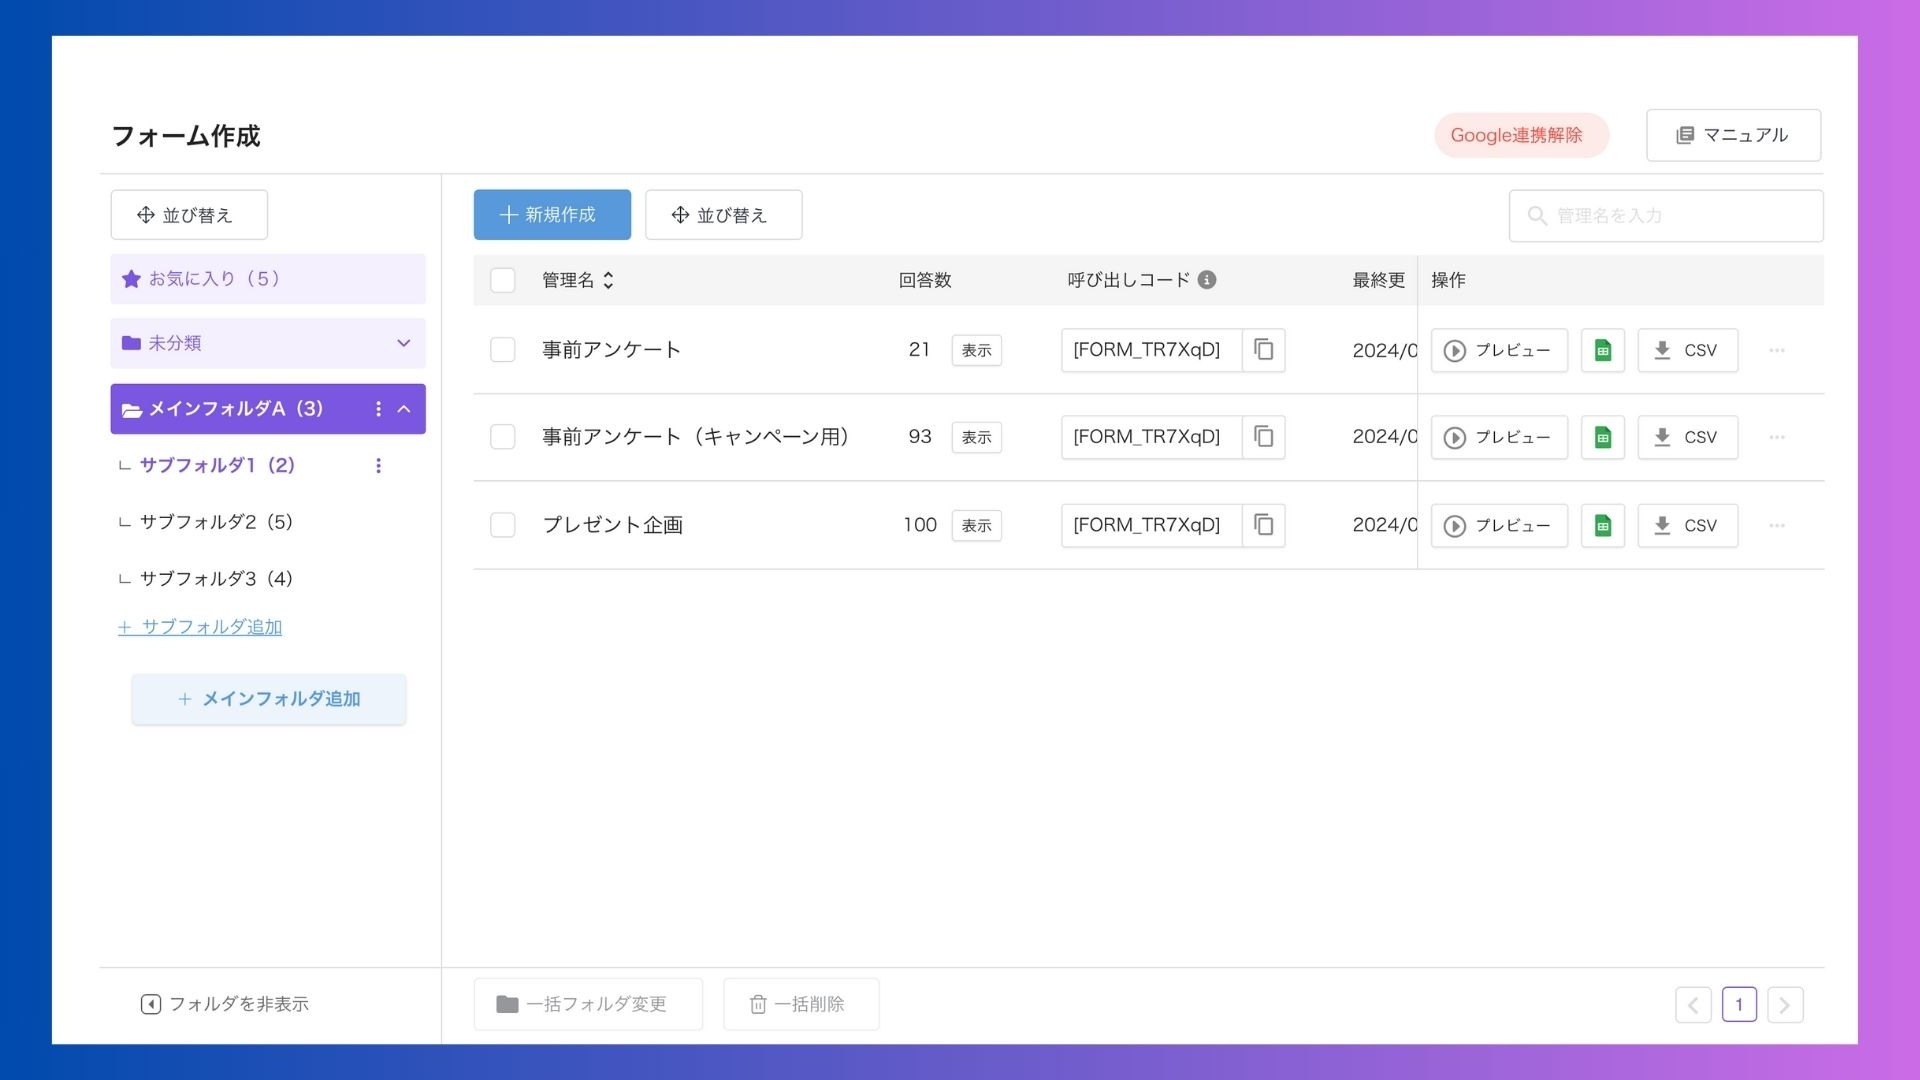The image size is (1920, 1080).
Task: Go to the next page arrow in the pagination
Action: coord(1785,1005)
